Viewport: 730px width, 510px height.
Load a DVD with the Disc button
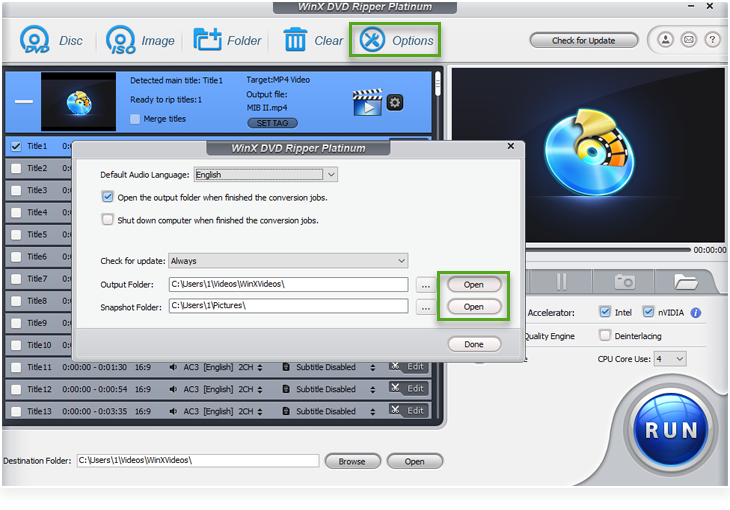[51, 41]
